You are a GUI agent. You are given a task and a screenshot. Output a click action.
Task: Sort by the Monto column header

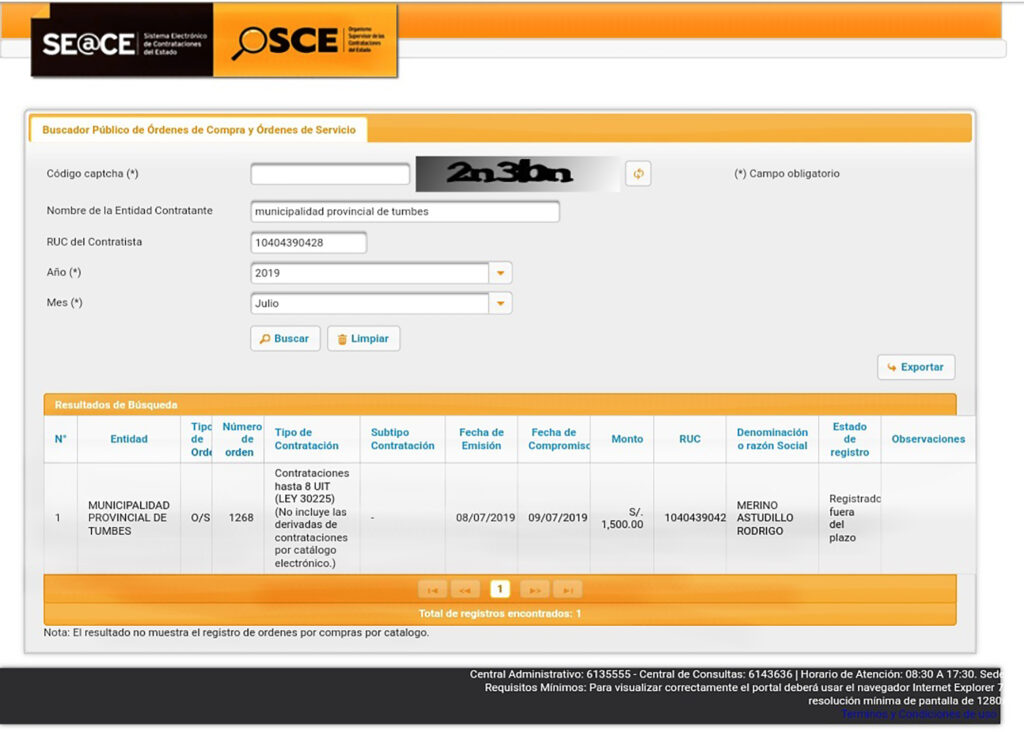click(627, 439)
